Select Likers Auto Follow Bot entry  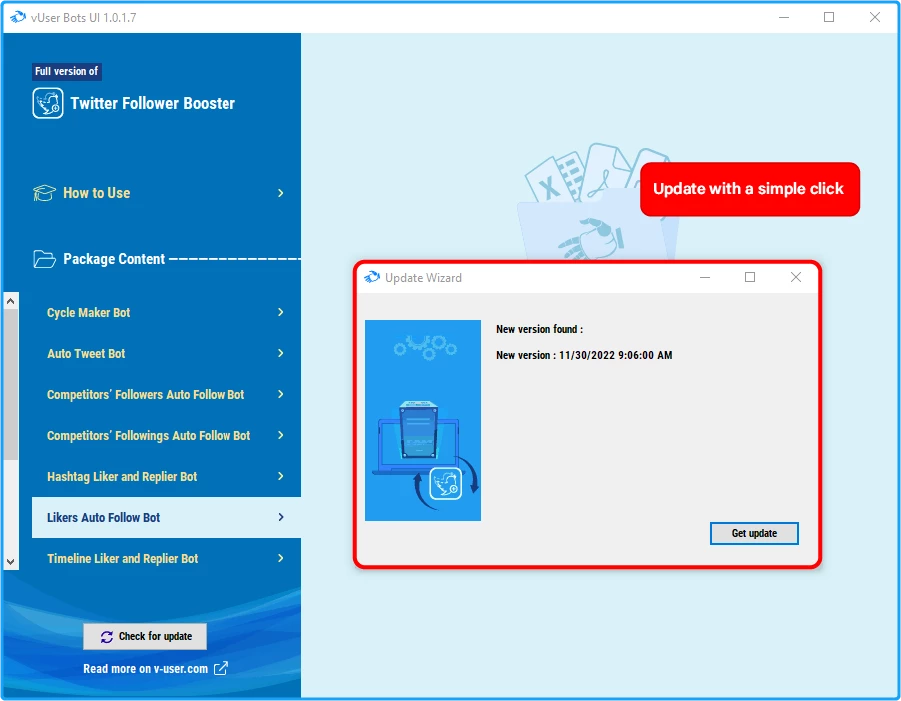[166, 517]
